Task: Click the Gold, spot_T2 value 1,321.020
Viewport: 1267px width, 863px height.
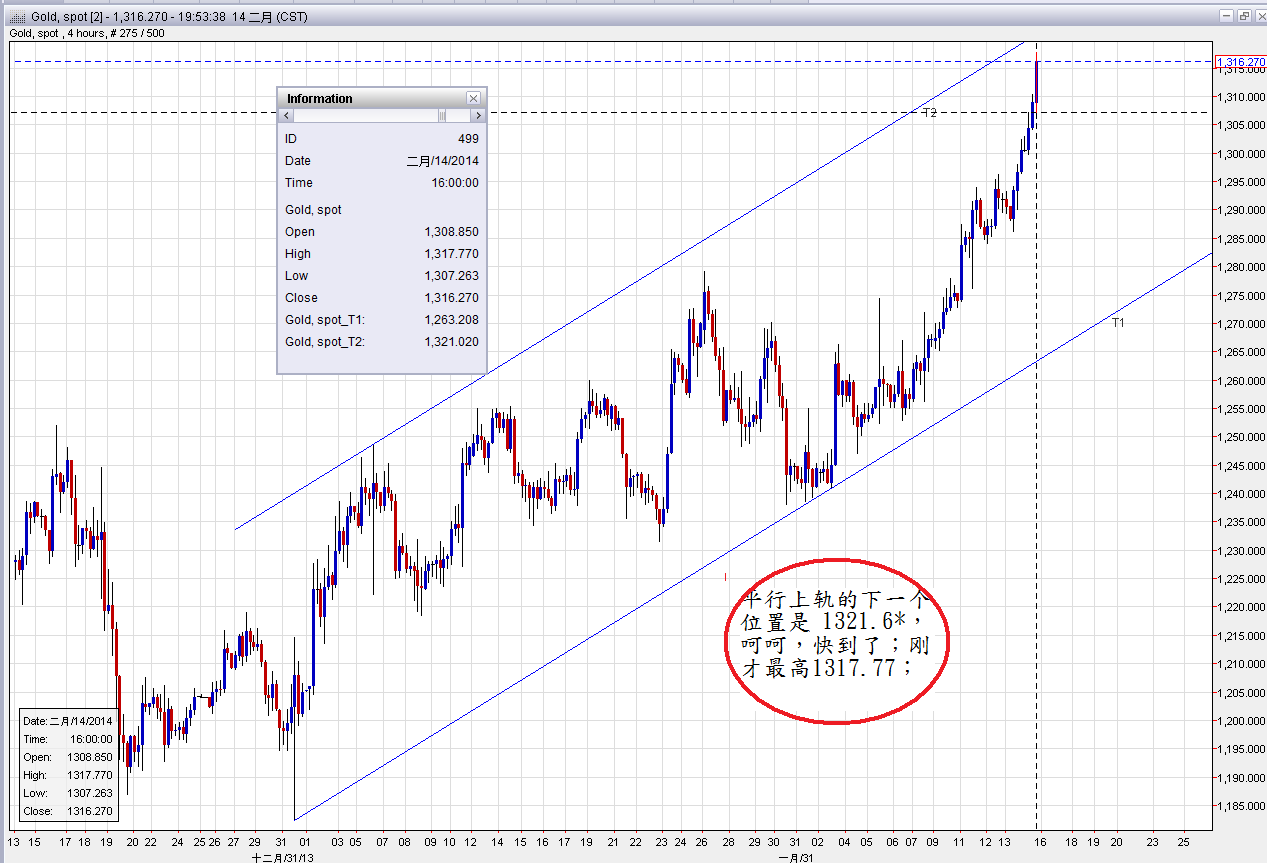Action: click(x=451, y=342)
